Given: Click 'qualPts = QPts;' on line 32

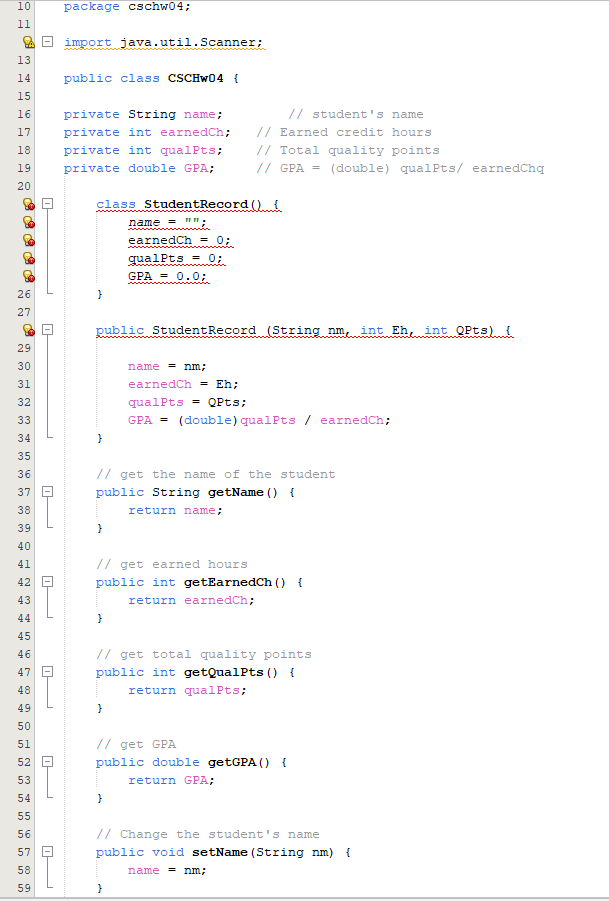Looking at the screenshot, I should pos(187,402).
